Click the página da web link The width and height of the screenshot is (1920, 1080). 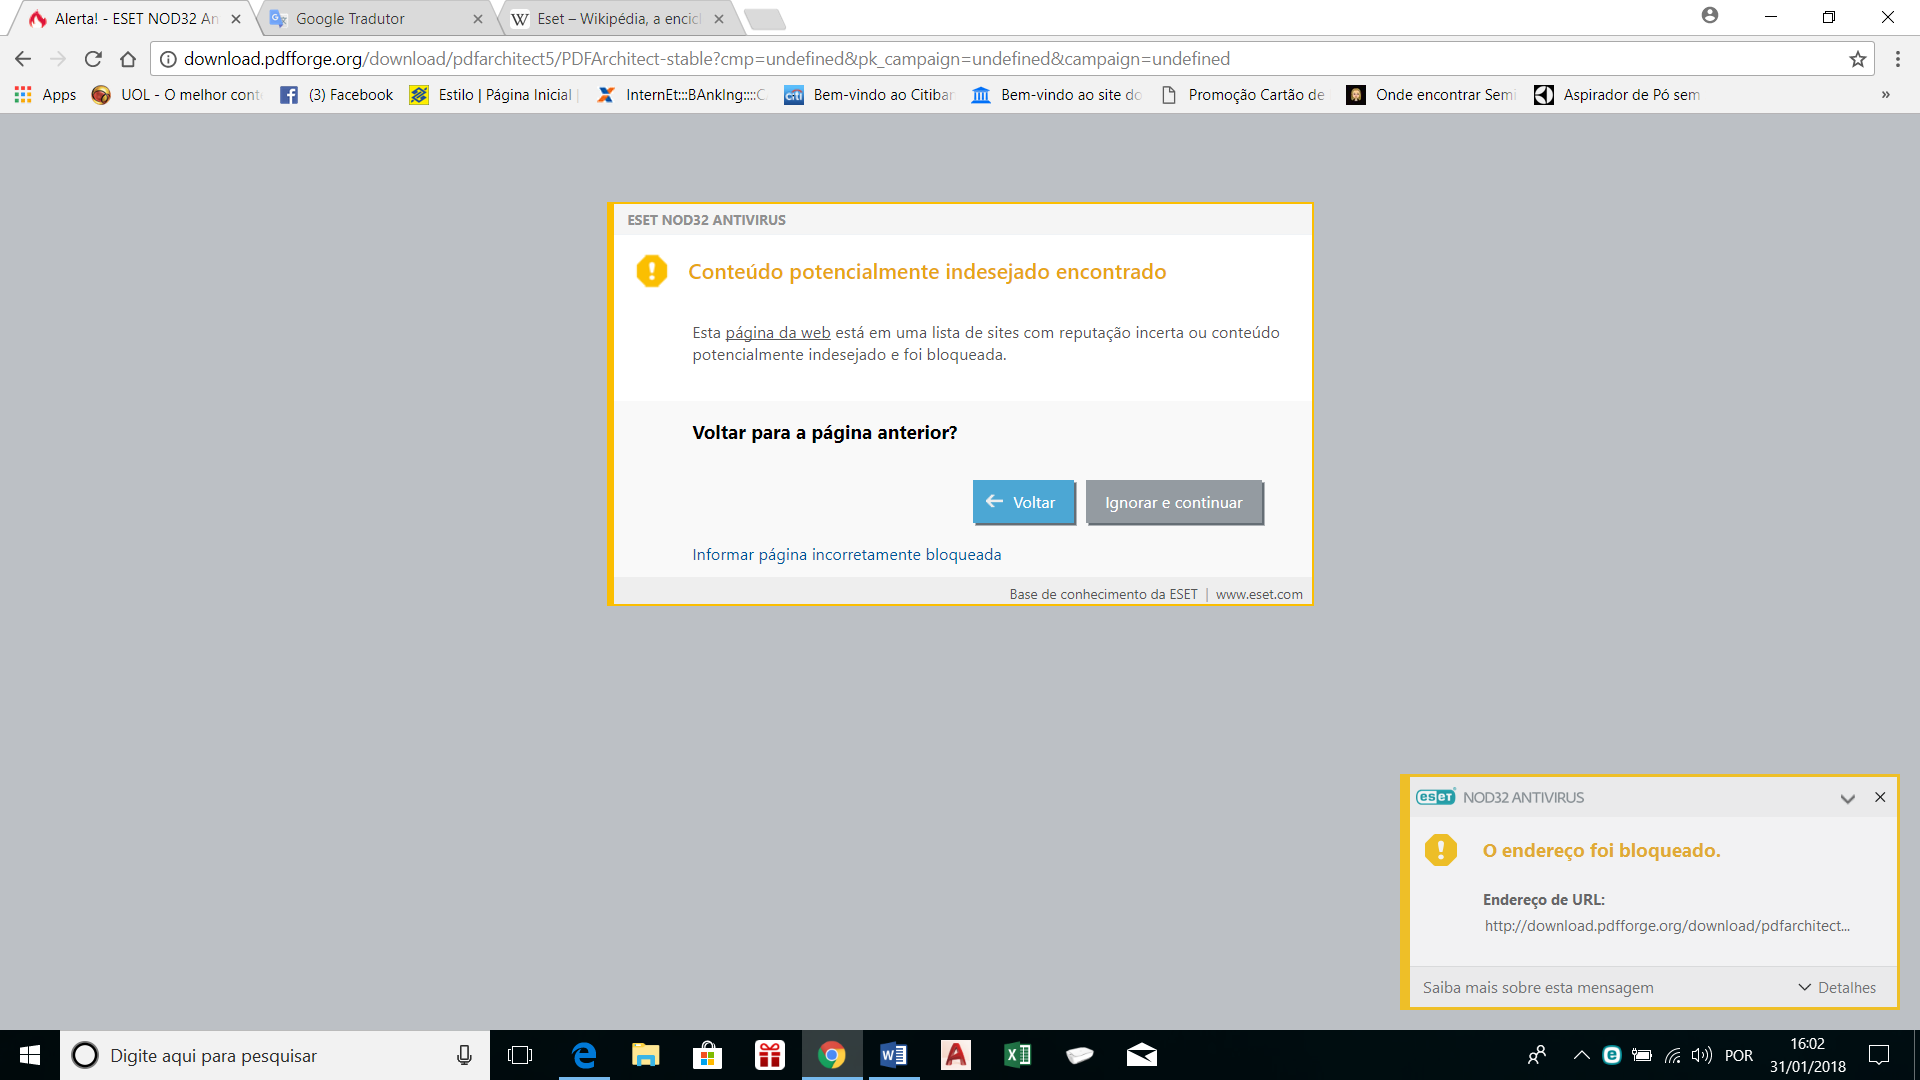click(x=778, y=333)
